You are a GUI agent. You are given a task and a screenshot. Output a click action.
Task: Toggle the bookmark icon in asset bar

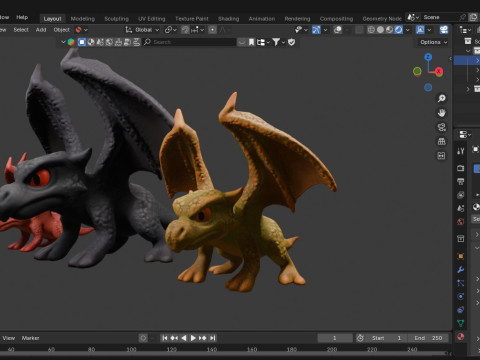pyautogui.click(x=251, y=42)
